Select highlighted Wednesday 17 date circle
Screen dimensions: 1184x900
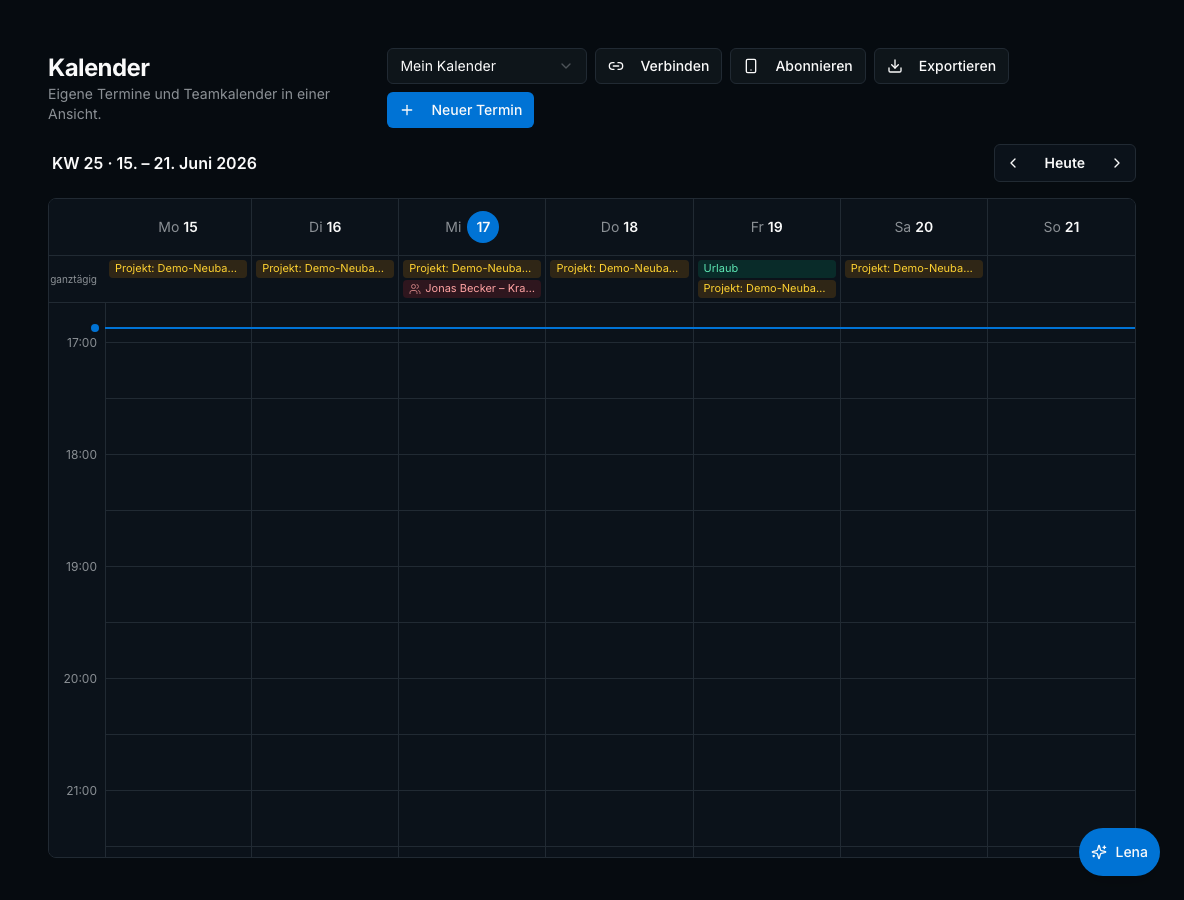point(483,227)
